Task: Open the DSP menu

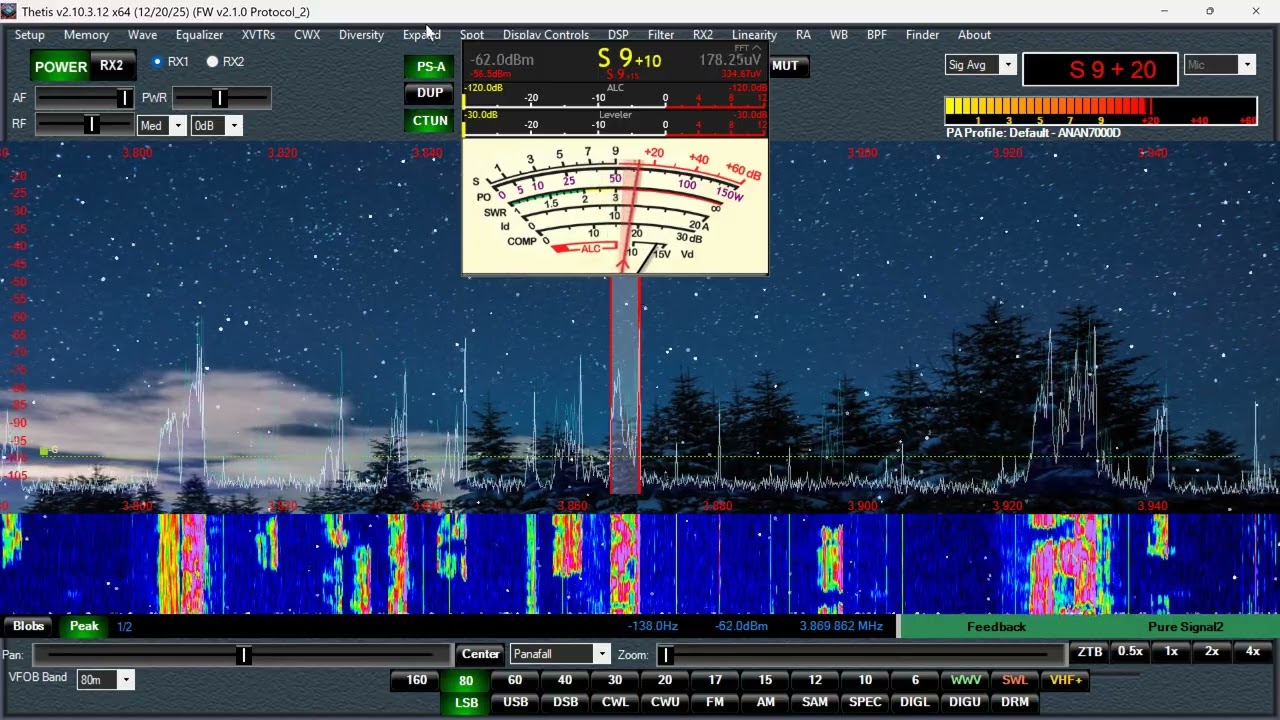Action: tap(618, 35)
